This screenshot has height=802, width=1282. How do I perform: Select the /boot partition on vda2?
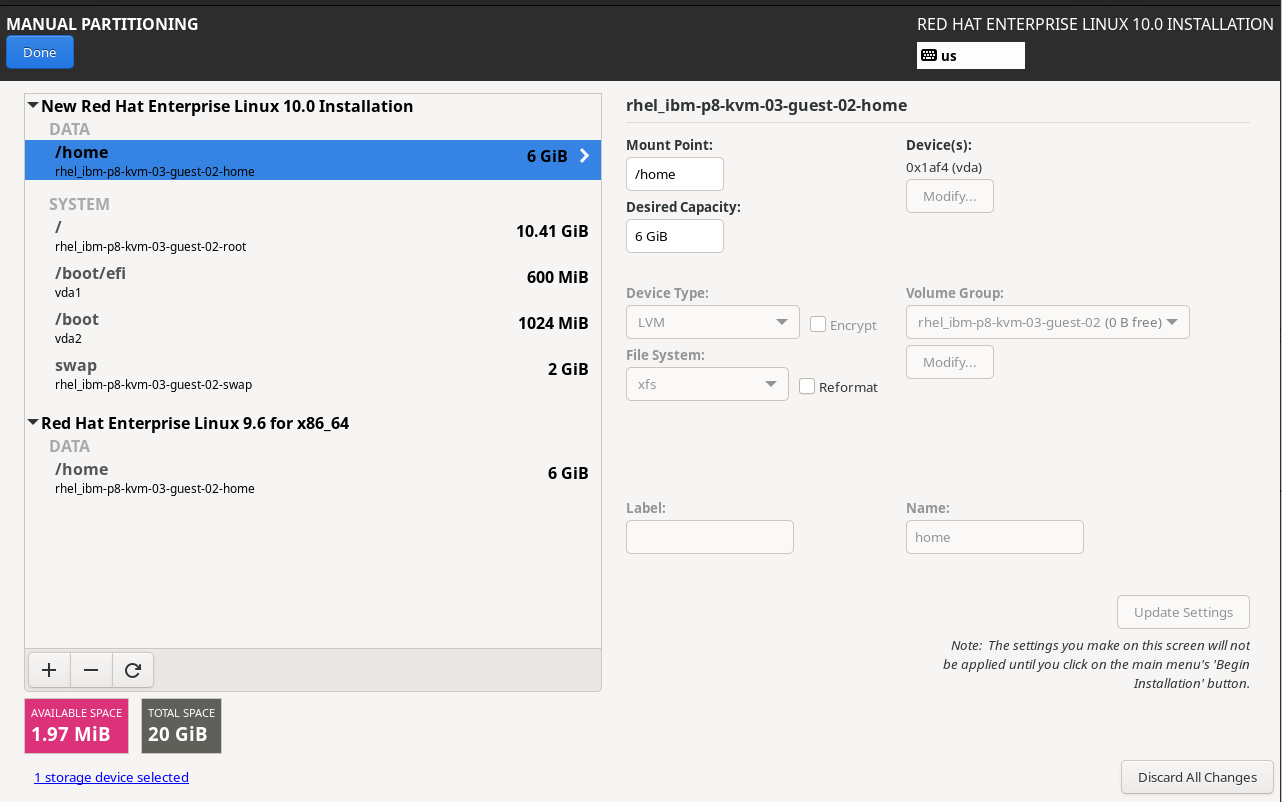click(x=313, y=328)
